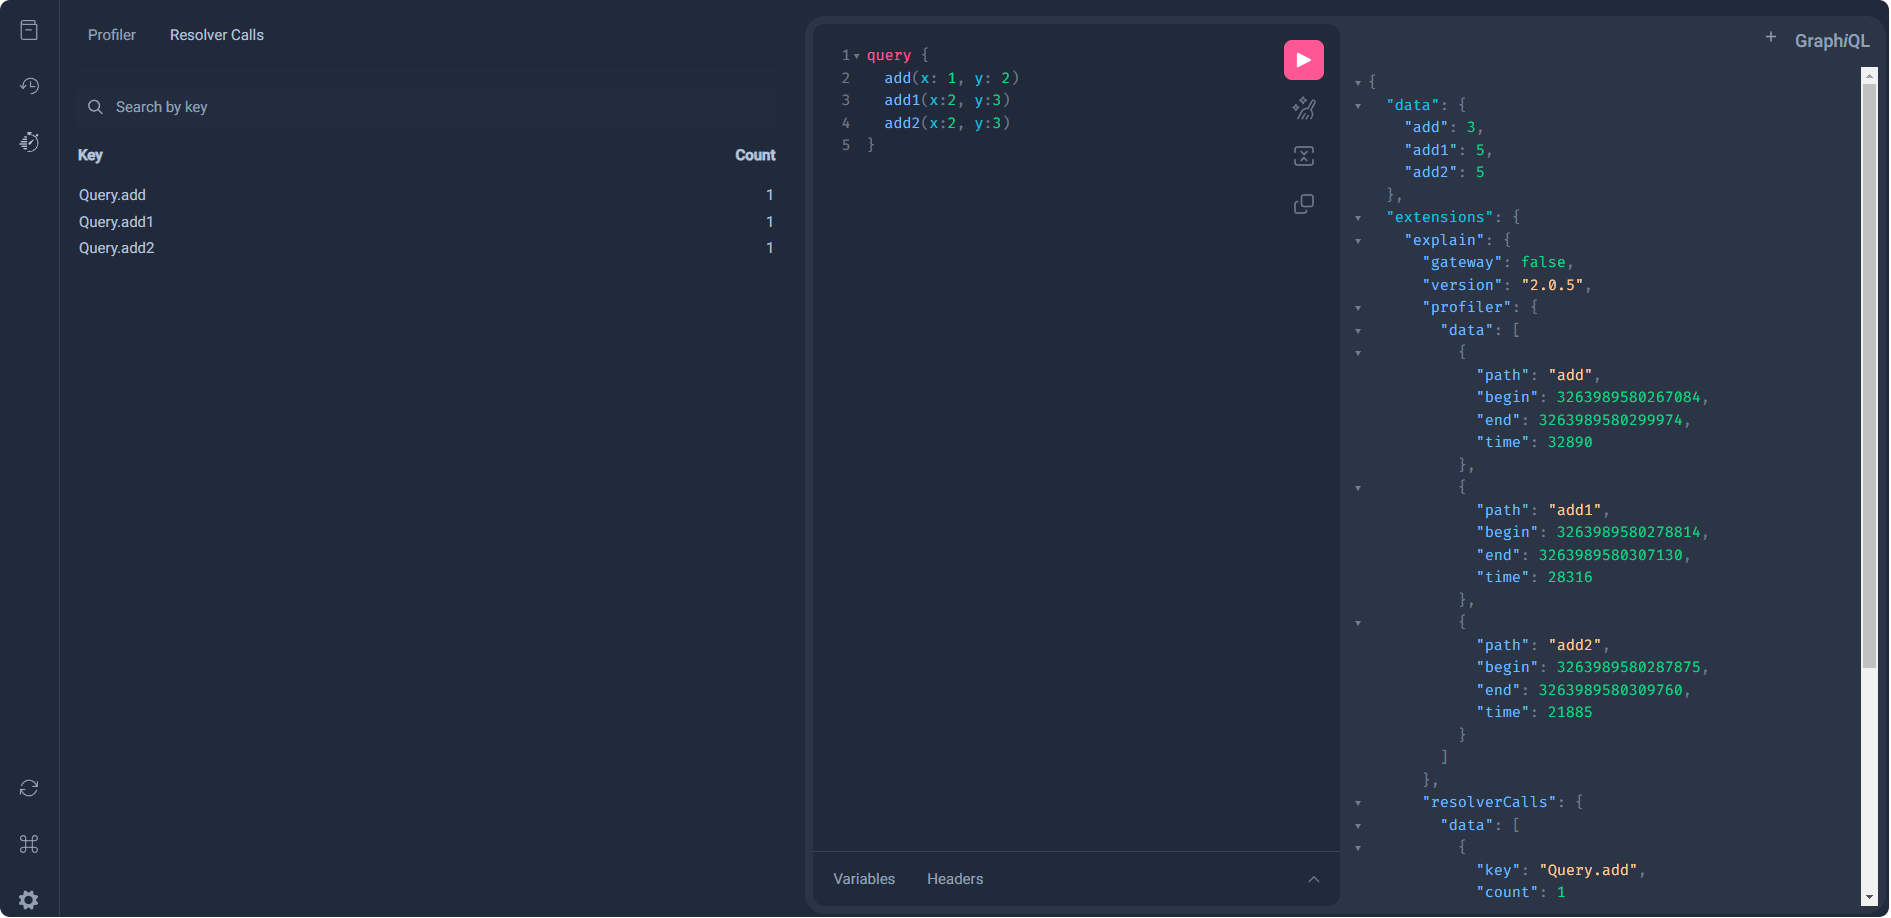Prettify the query using the broom icon

coord(1303,108)
